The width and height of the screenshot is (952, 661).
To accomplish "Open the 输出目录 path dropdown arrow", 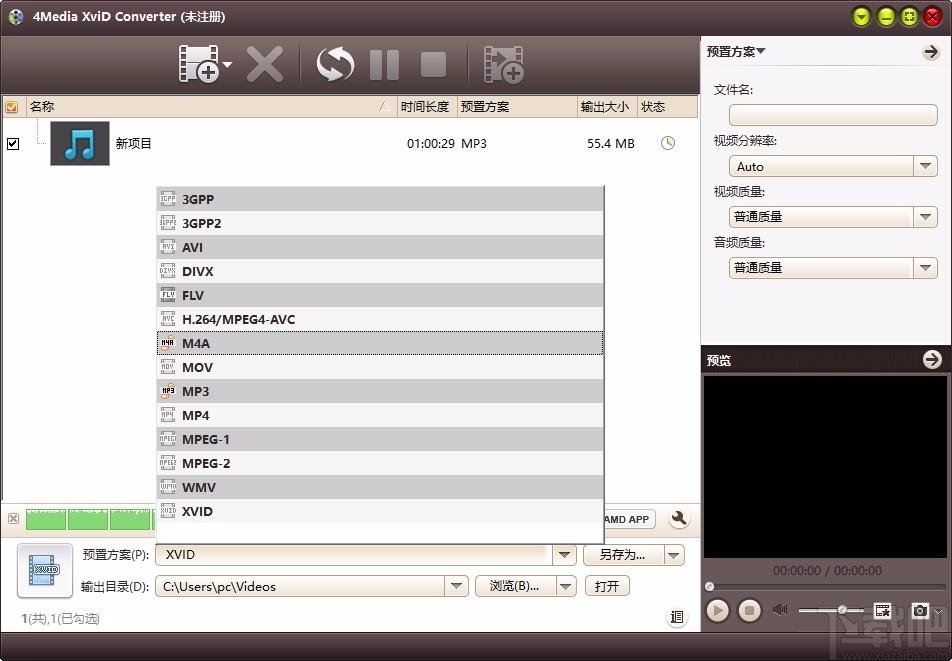I will [x=456, y=586].
